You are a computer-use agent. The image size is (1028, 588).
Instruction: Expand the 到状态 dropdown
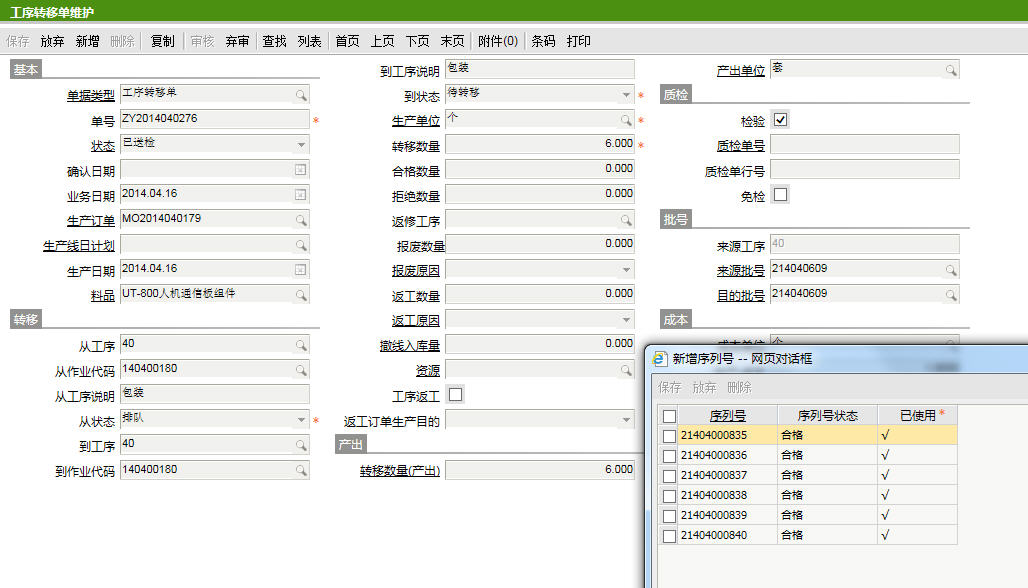[626, 95]
